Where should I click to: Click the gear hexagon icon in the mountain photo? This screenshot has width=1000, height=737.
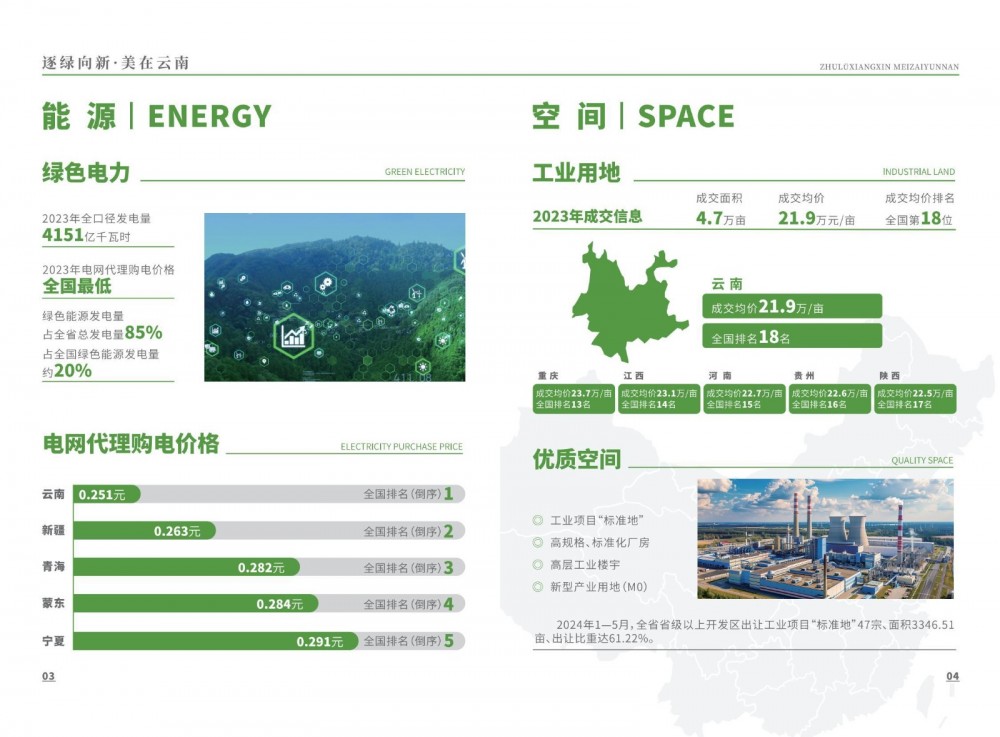coord(326,284)
